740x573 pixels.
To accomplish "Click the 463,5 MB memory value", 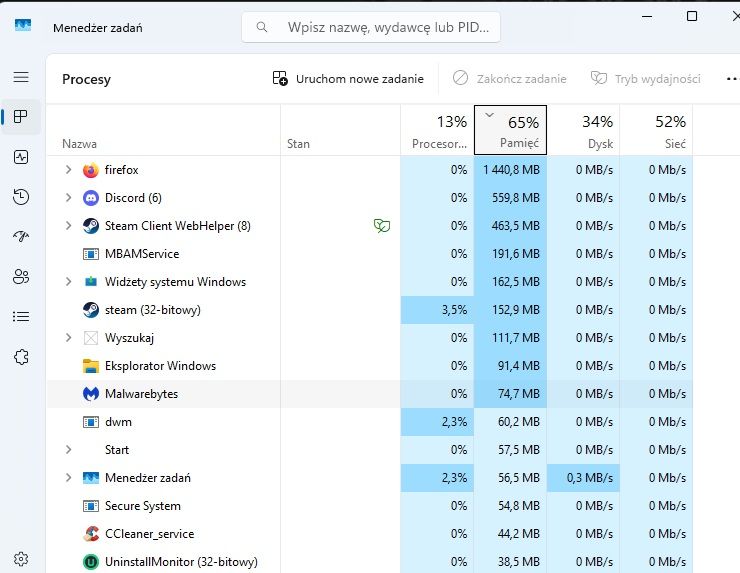I will [x=516, y=226].
